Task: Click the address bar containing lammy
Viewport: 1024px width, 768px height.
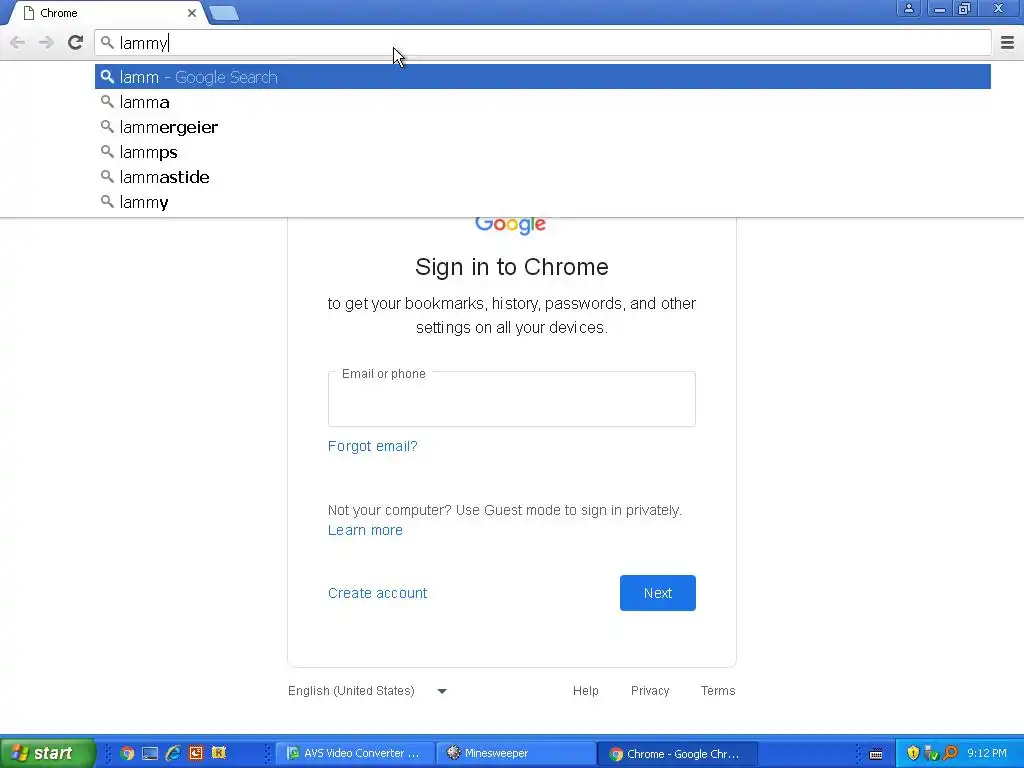Action: 543,43
